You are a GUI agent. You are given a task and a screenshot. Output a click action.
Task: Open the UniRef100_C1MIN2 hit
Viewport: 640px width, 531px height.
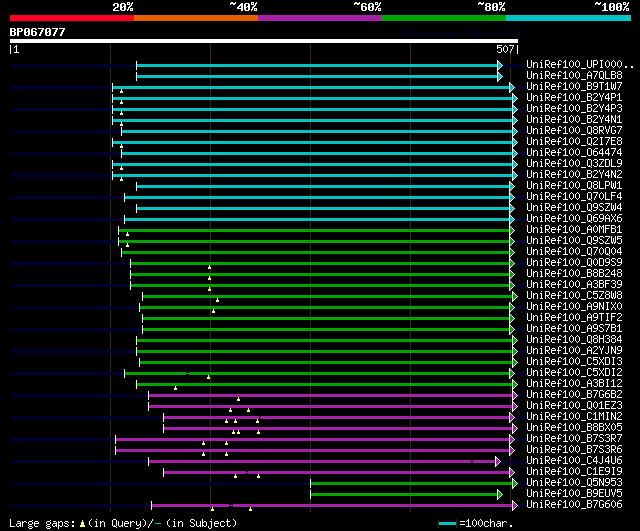click(574, 417)
